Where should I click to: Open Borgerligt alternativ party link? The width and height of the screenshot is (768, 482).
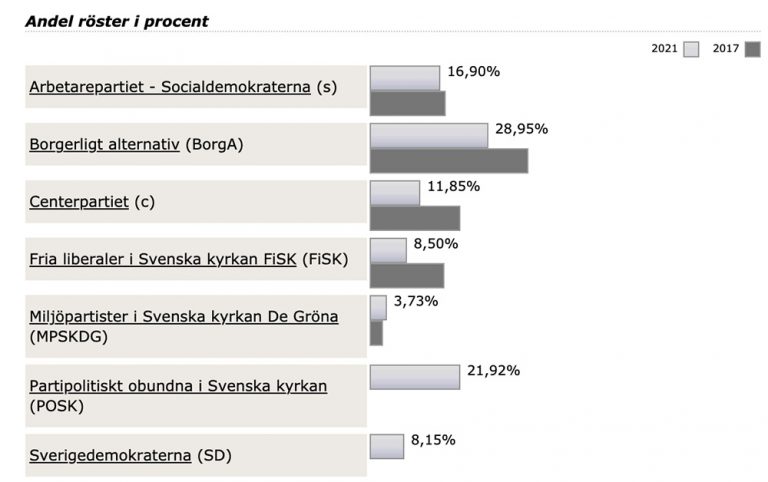point(104,144)
